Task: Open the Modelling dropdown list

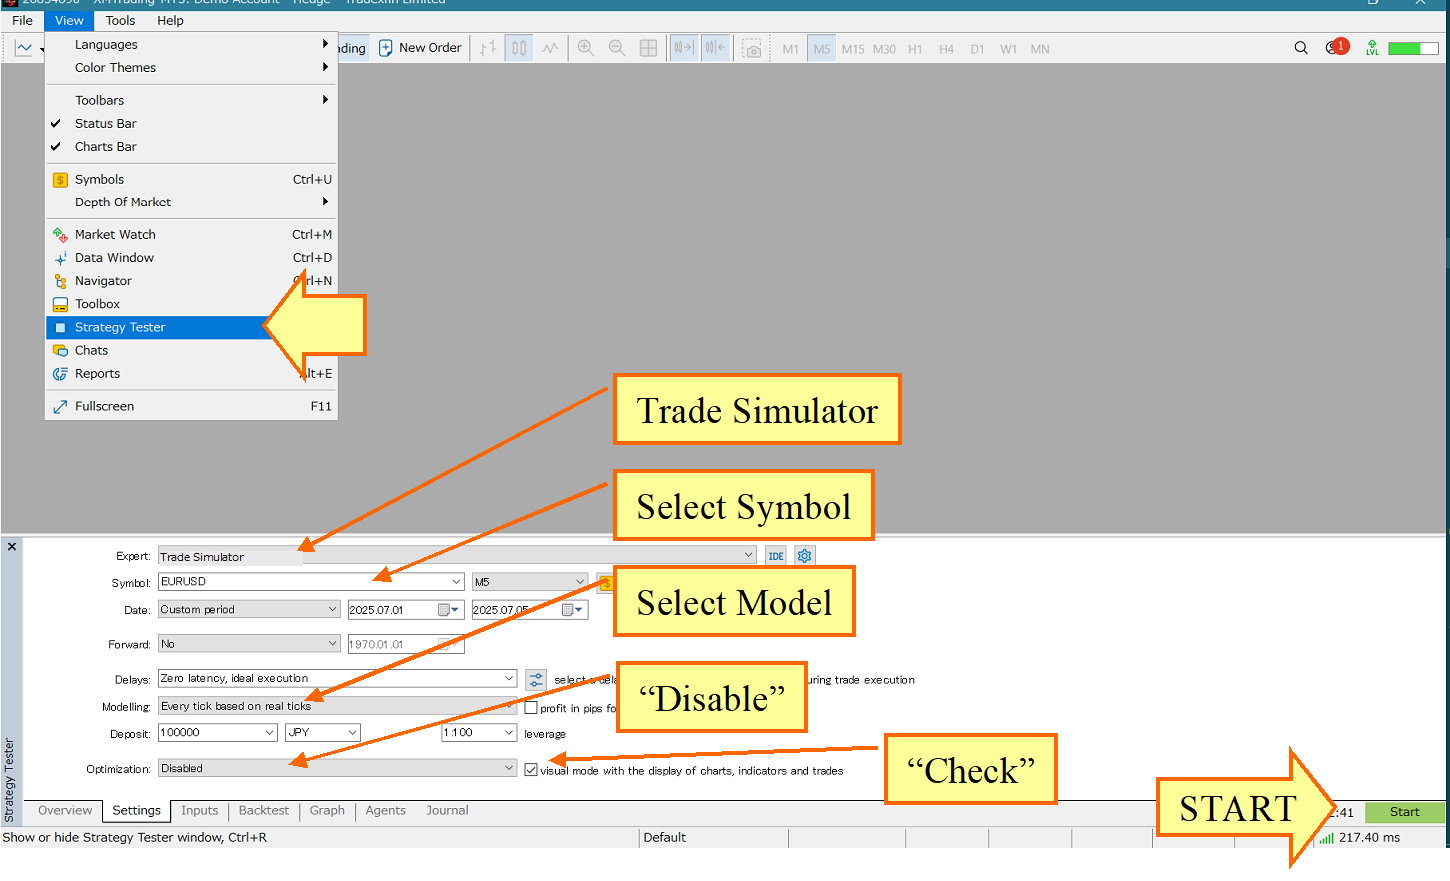Action: click(338, 706)
